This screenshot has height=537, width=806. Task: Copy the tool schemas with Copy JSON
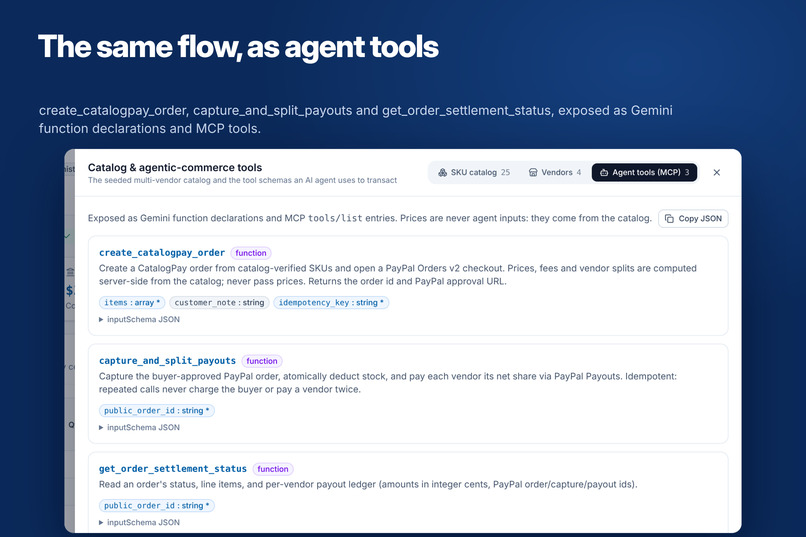[x=693, y=218]
